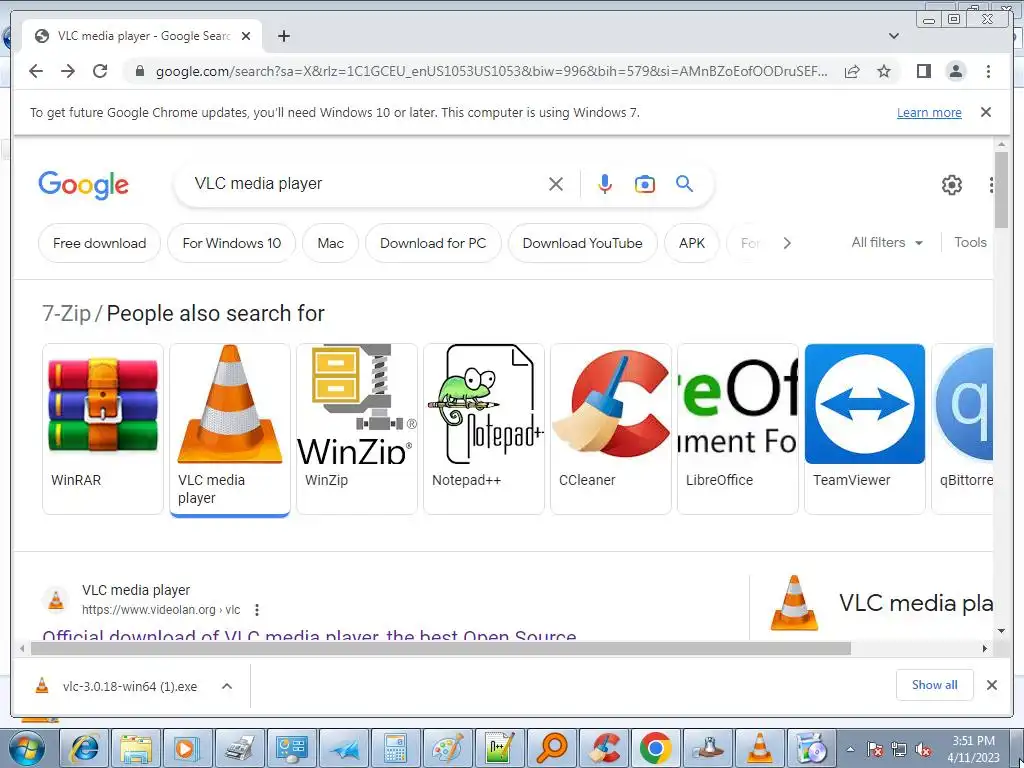Open the CCleaner card
Viewport: 1024px width, 768px height.
611,428
